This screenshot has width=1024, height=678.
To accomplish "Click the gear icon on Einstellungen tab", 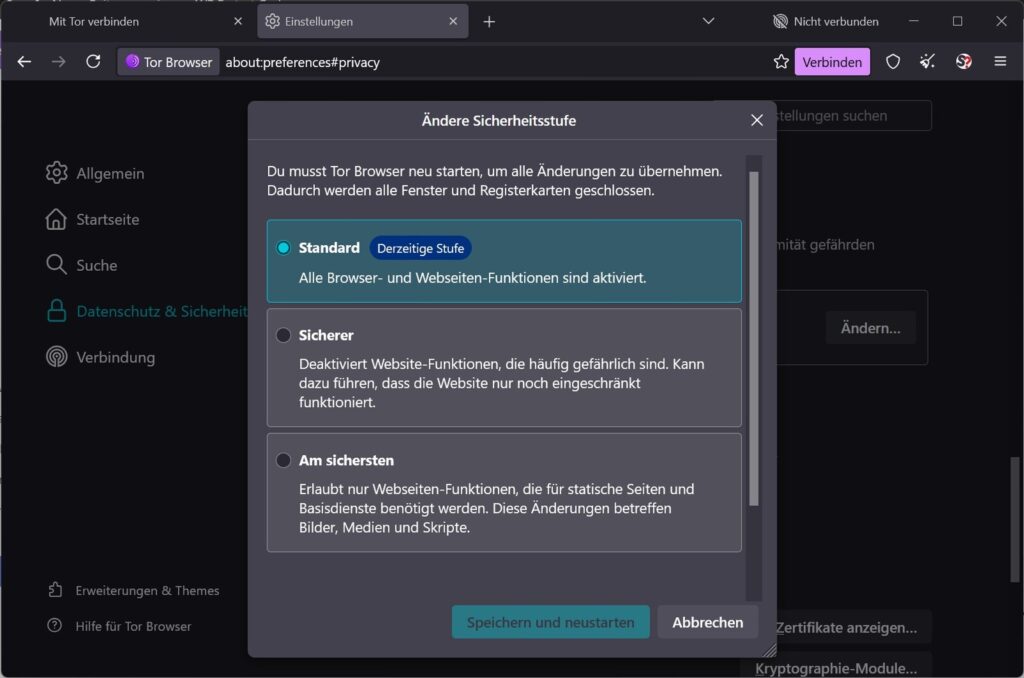I will pyautogui.click(x=272, y=22).
